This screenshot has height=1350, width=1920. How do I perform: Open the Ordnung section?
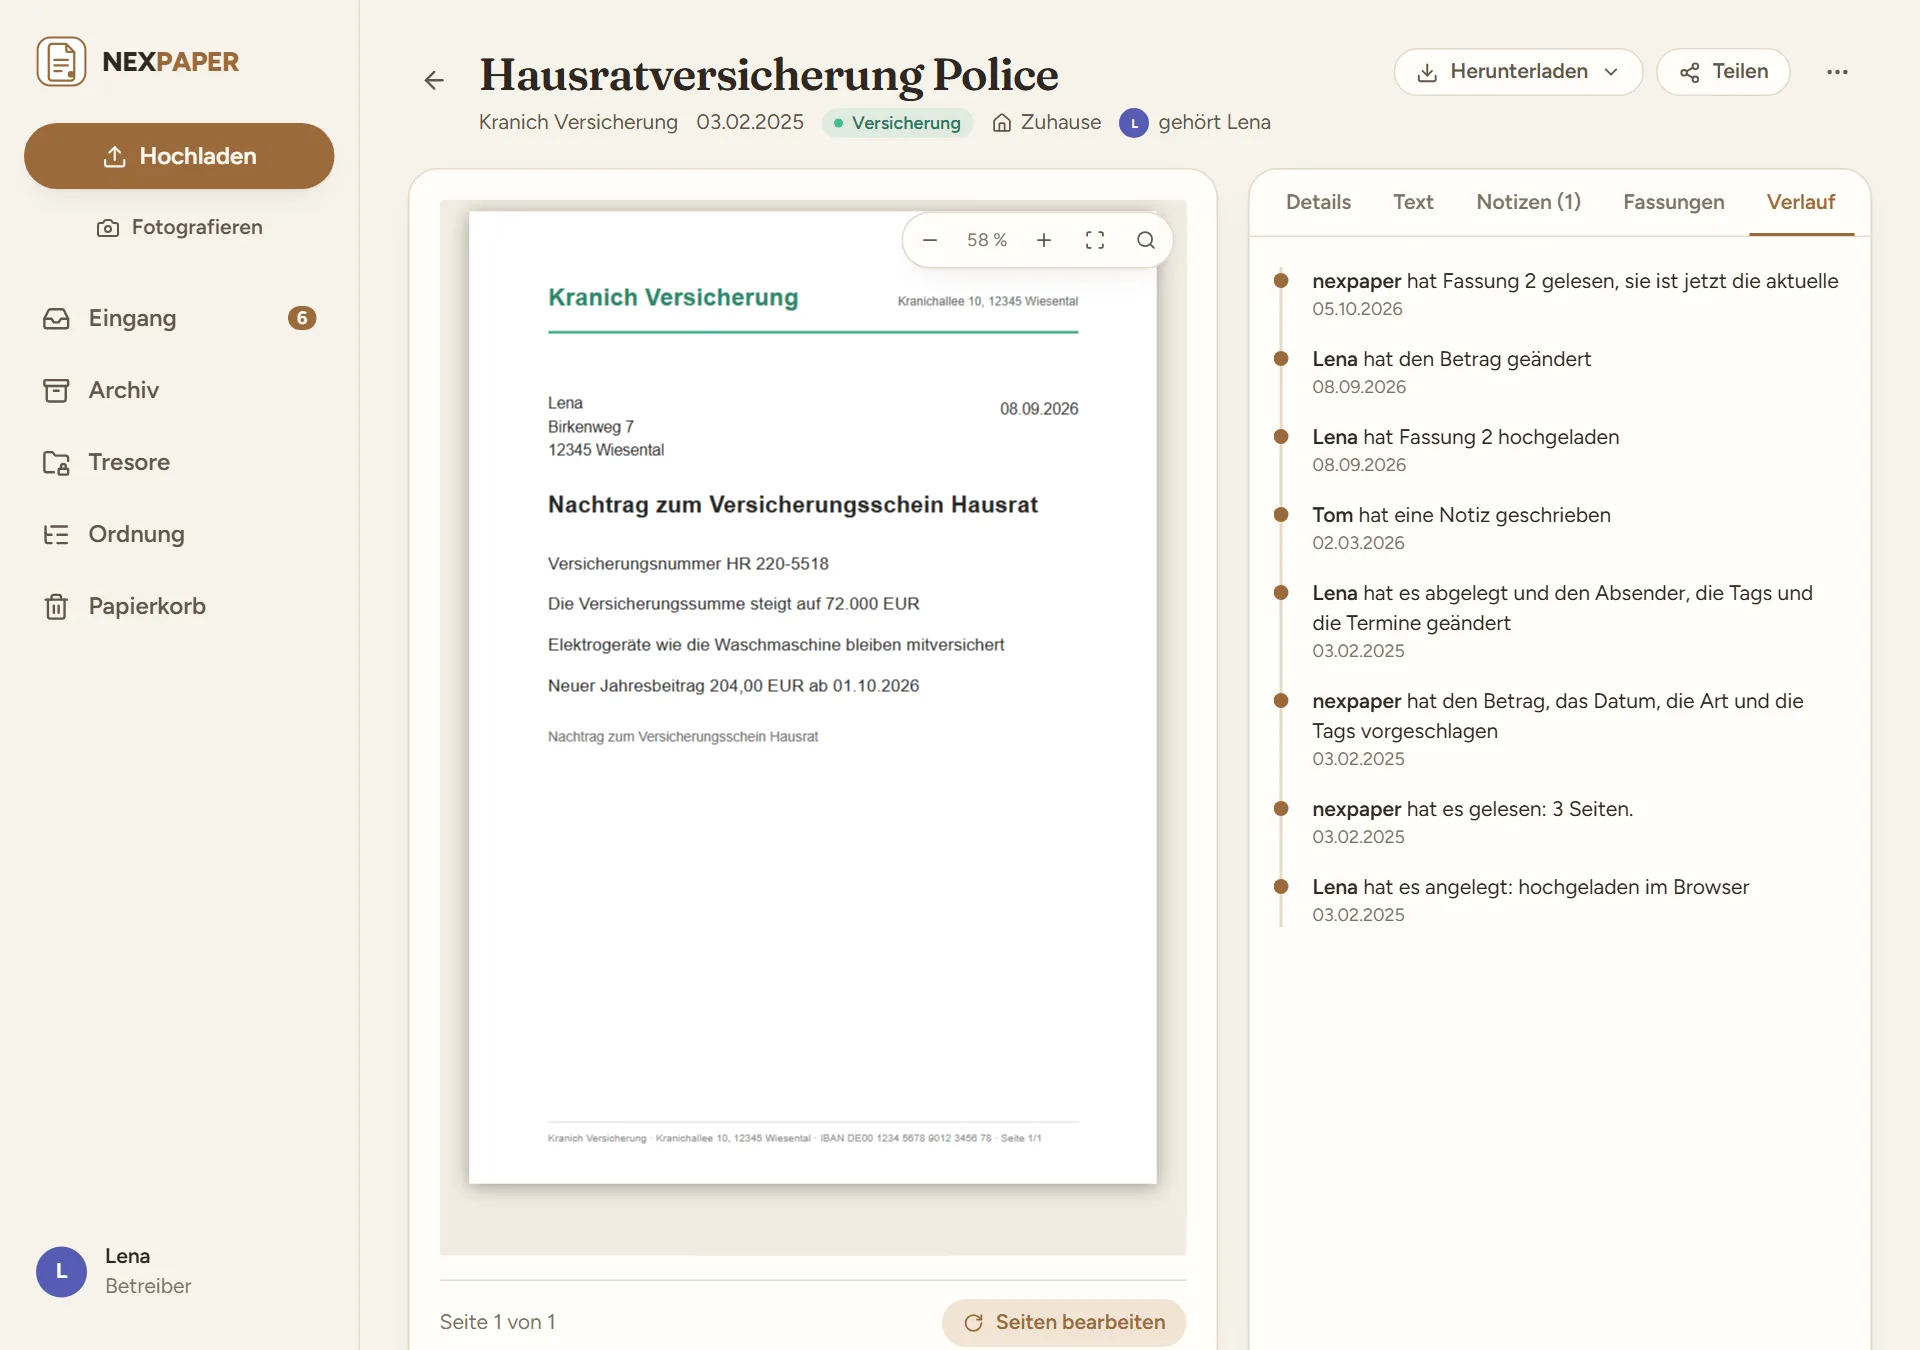click(x=179, y=534)
